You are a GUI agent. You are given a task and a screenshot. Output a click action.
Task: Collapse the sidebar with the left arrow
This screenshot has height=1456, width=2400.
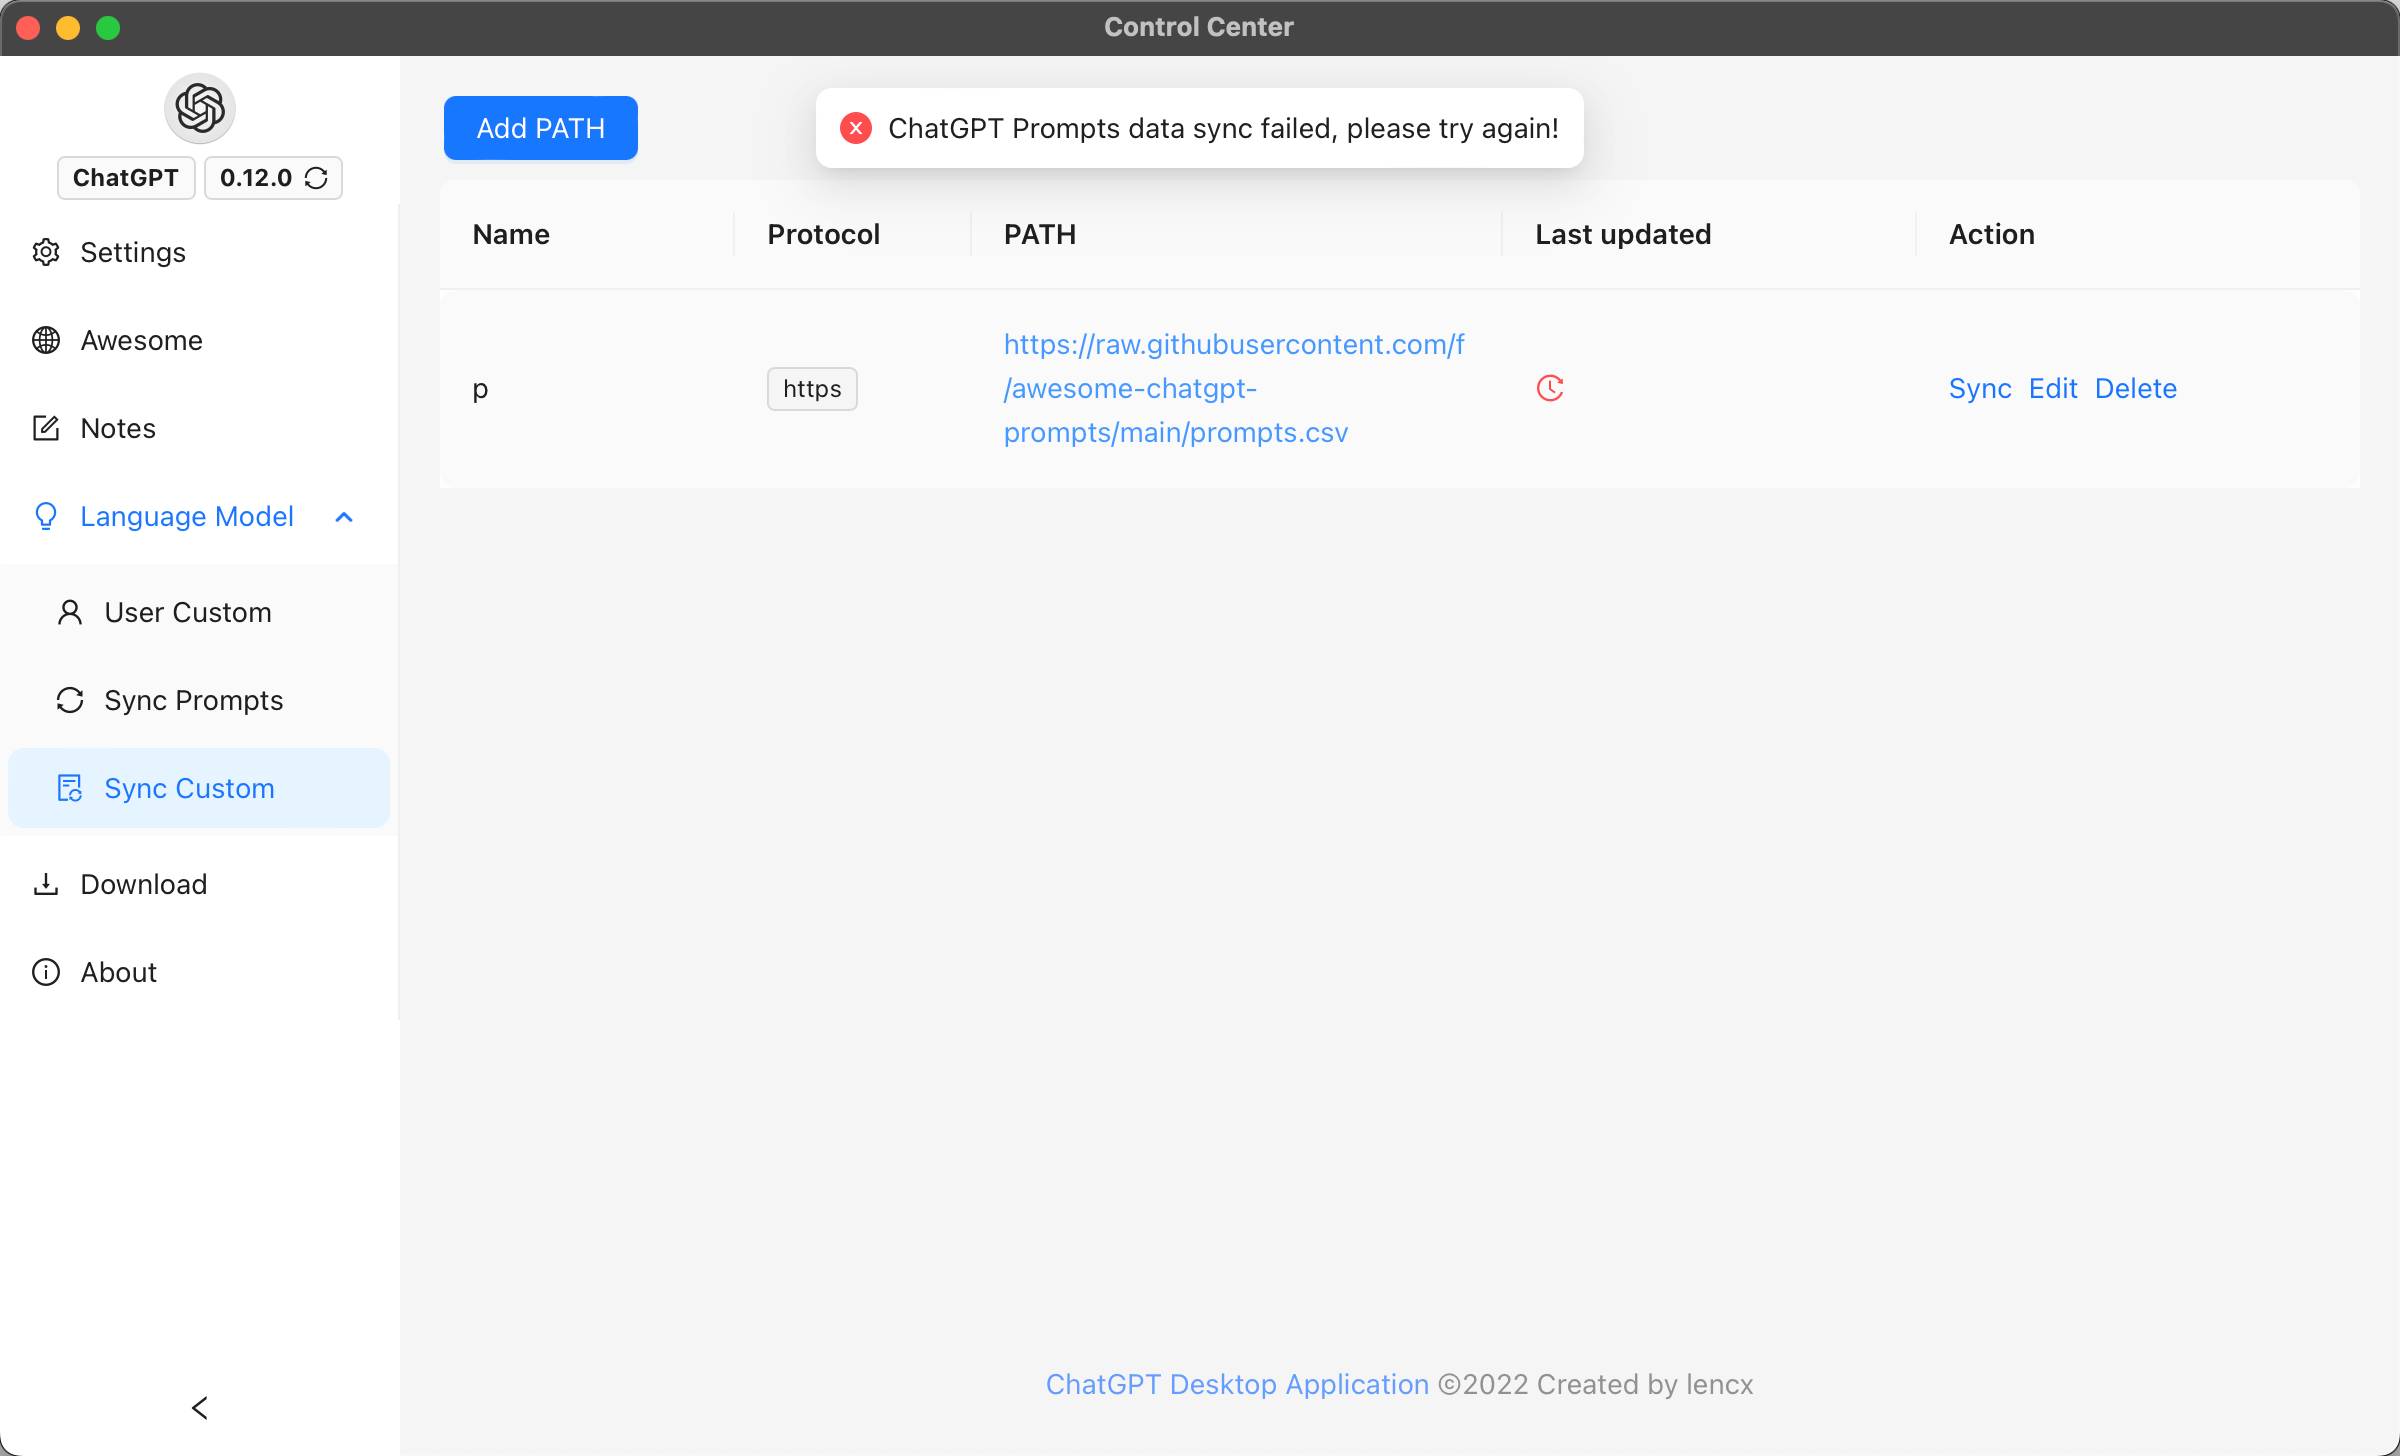[x=200, y=1408]
